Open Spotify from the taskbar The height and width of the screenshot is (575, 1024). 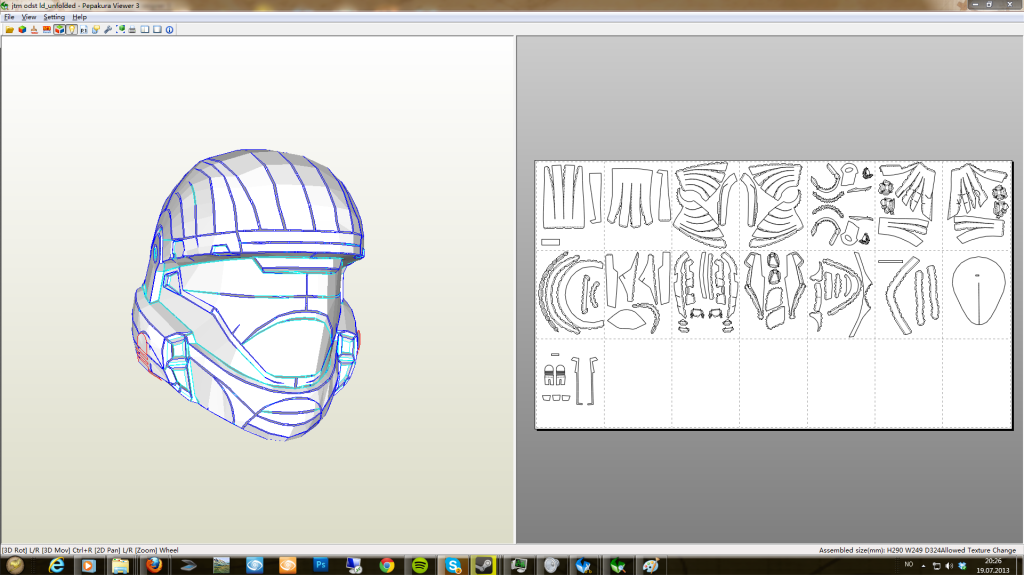point(420,565)
